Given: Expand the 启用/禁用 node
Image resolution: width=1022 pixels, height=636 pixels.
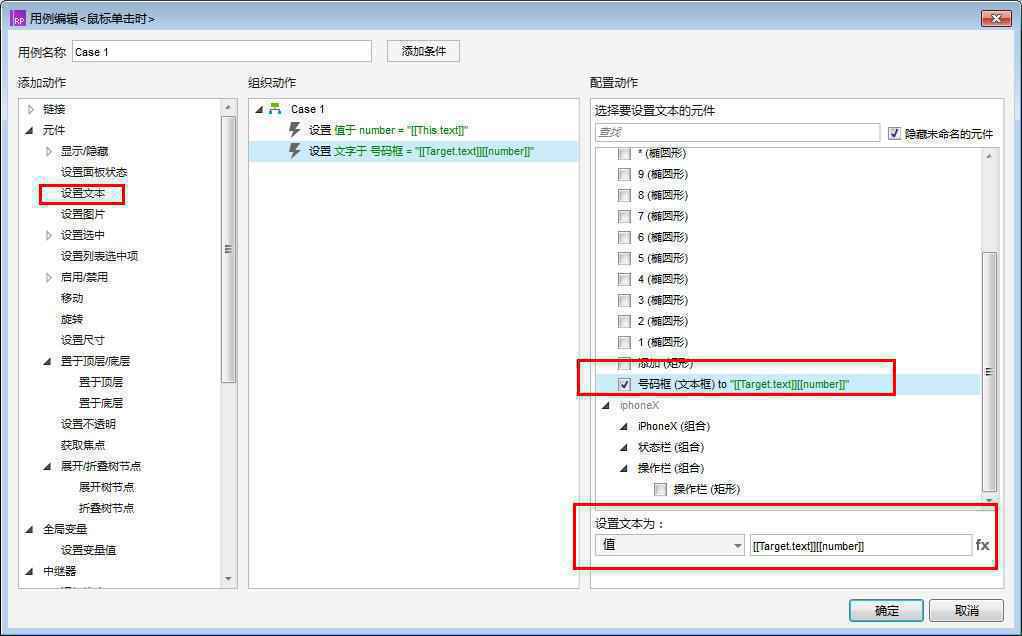Looking at the screenshot, I should coord(49,277).
